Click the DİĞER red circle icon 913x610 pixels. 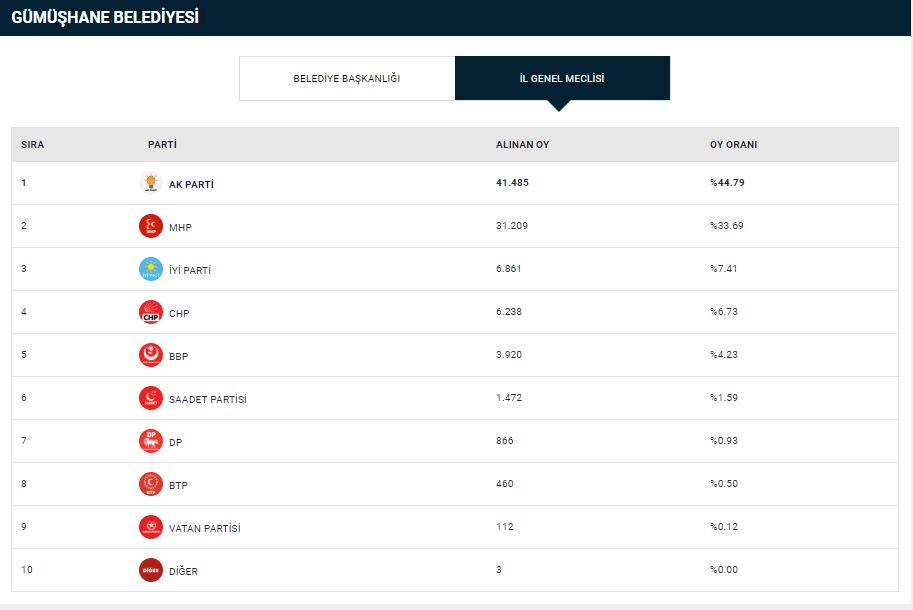tap(151, 570)
